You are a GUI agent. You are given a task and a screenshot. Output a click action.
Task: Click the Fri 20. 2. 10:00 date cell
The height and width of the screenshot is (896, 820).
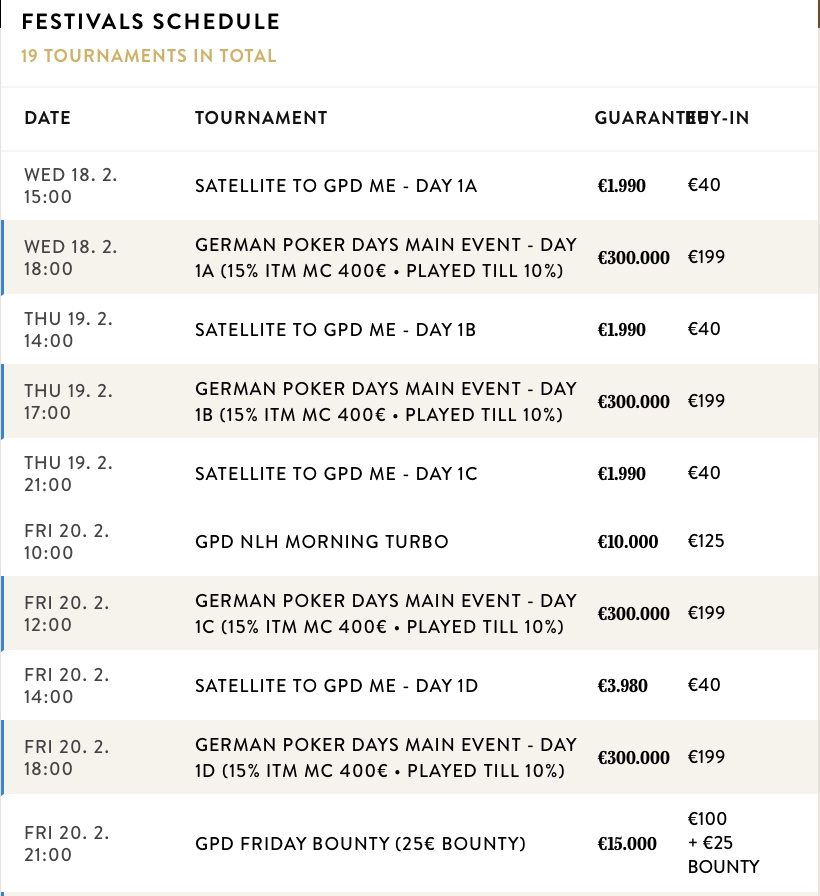tap(67, 541)
